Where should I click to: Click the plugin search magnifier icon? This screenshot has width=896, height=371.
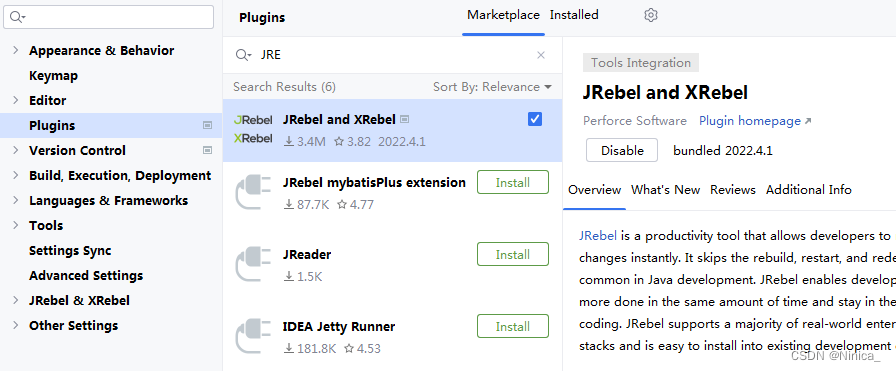coord(243,55)
